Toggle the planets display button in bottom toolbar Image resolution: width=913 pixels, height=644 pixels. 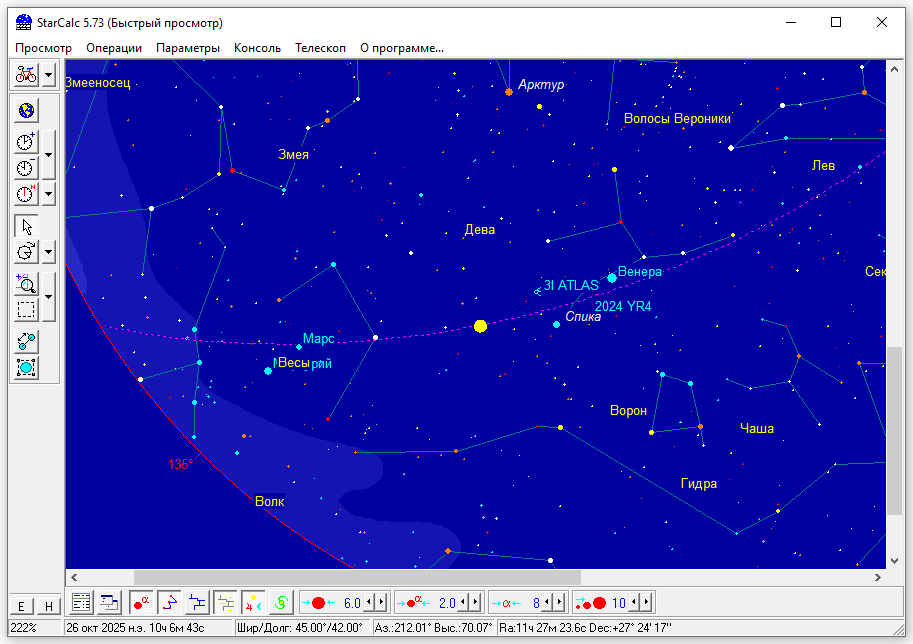click(254, 603)
